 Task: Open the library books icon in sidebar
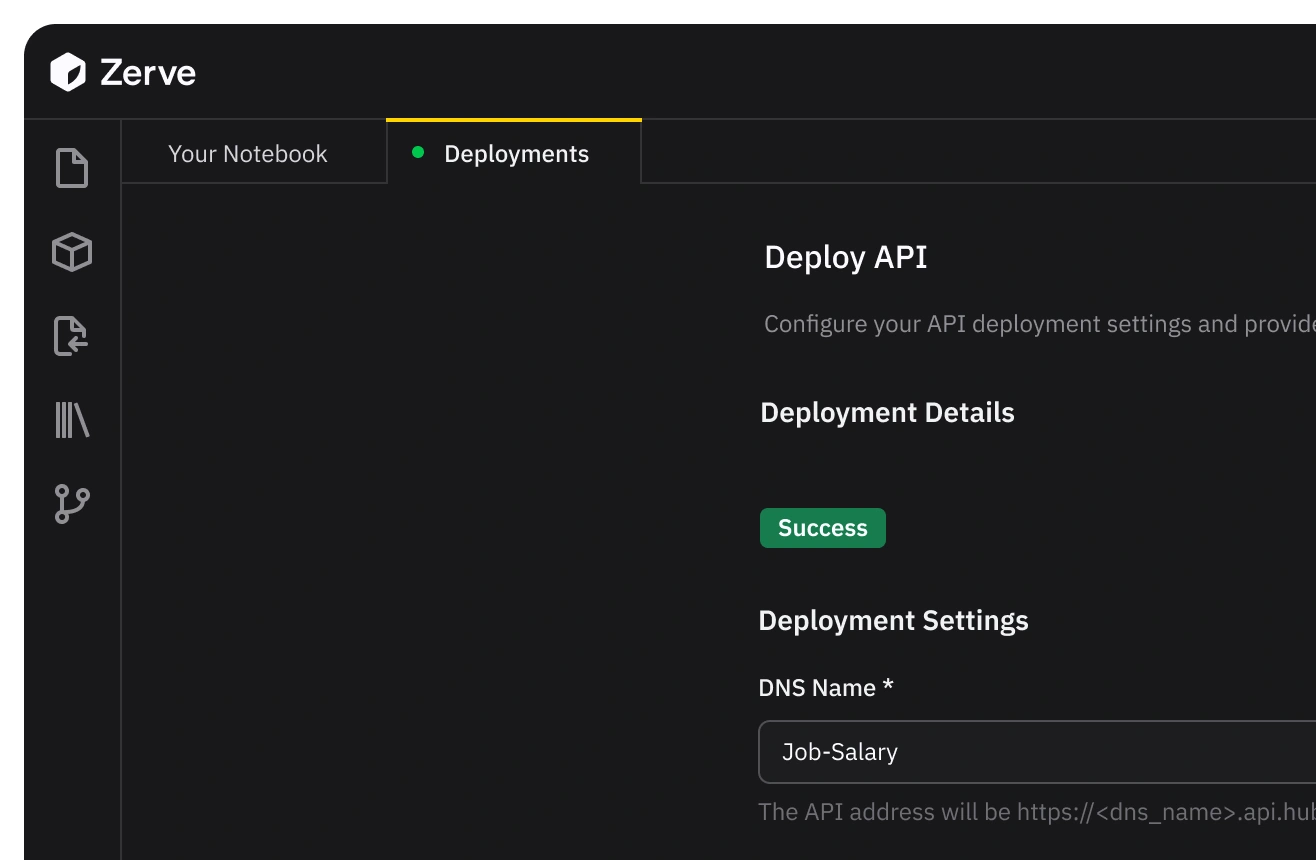tap(72, 420)
